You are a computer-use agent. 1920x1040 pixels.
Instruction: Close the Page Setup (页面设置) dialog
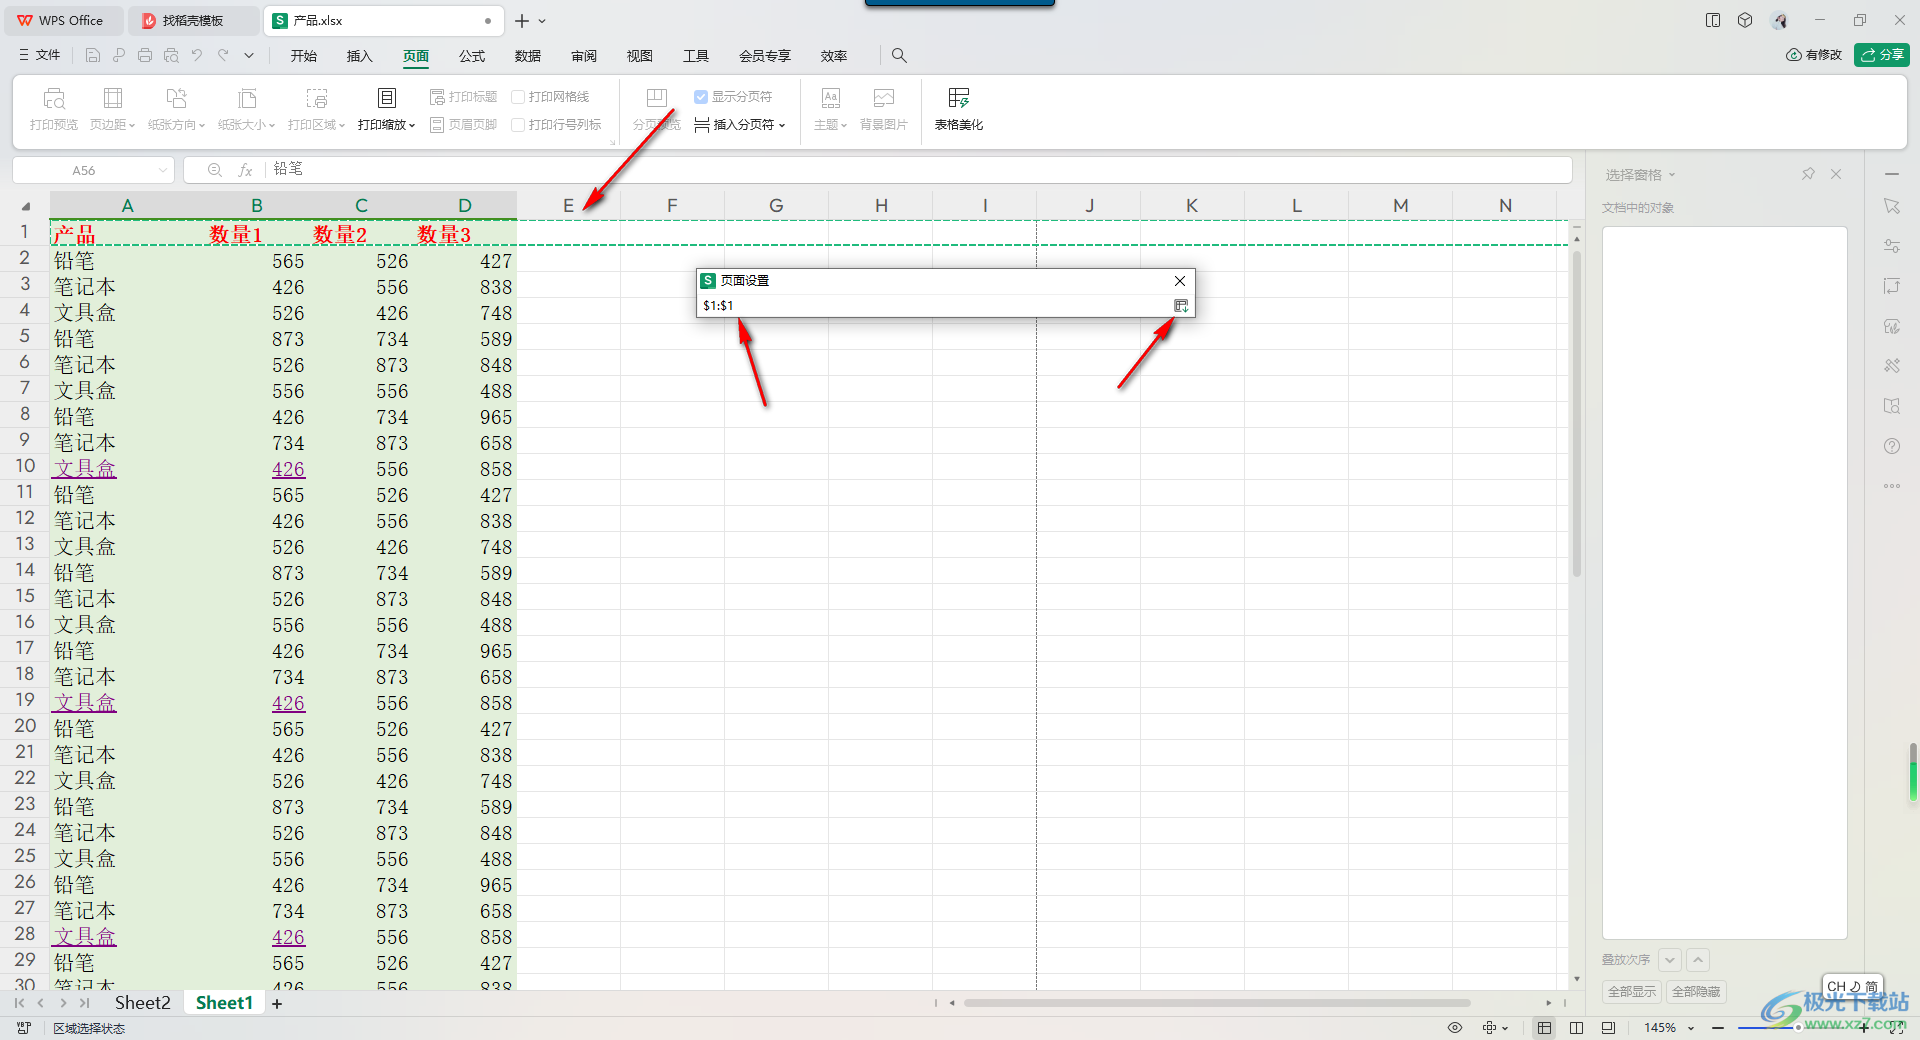click(x=1180, y=281)
